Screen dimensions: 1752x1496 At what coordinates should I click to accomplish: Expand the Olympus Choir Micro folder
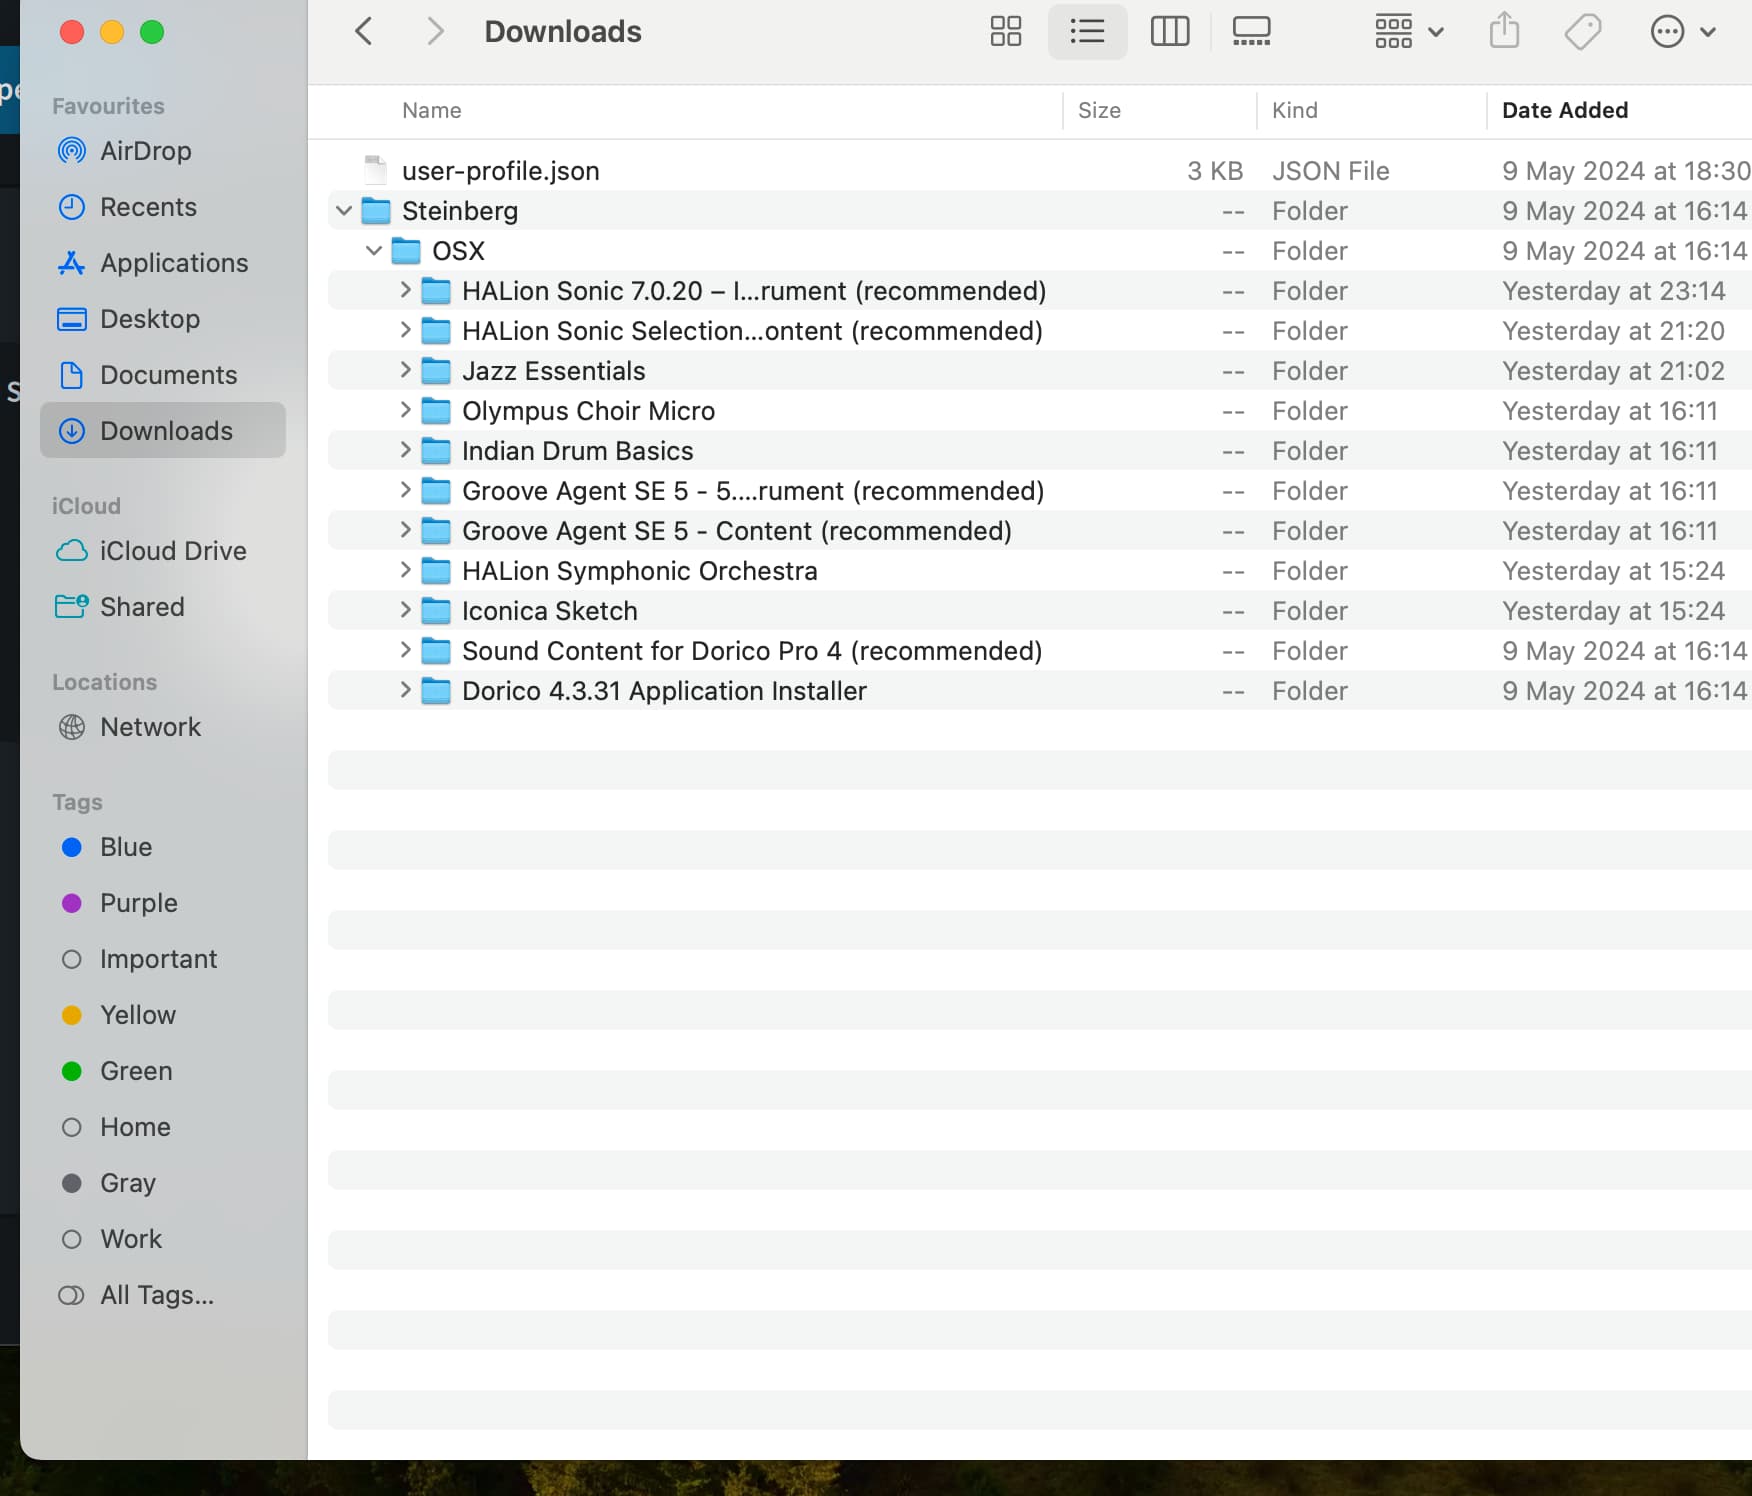coord(405,411)
